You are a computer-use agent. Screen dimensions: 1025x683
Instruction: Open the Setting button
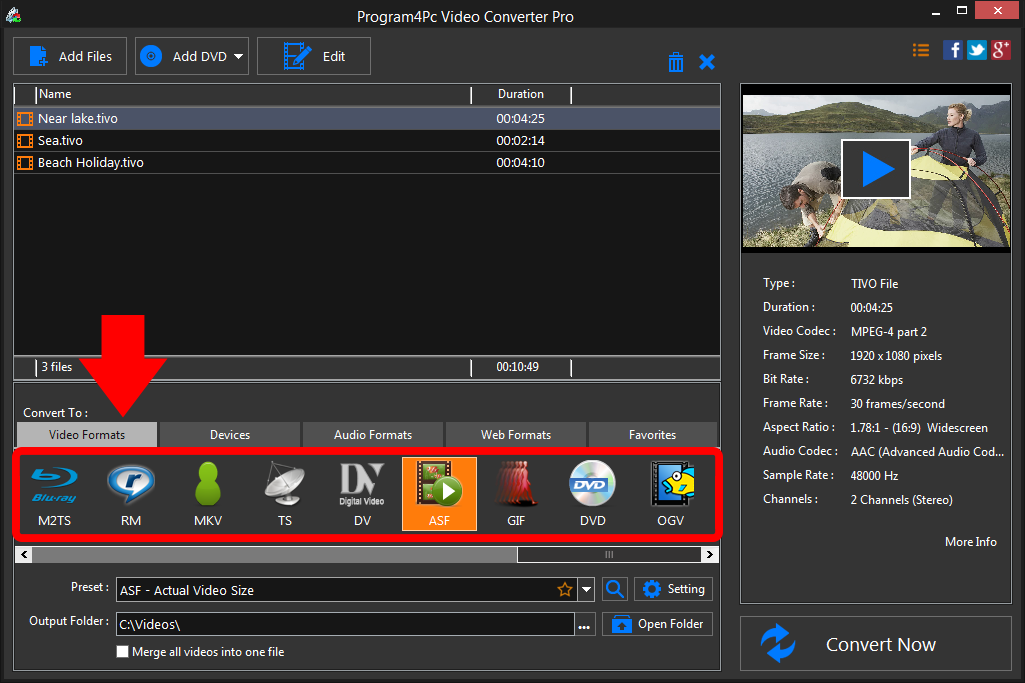(x=673, y=589)
